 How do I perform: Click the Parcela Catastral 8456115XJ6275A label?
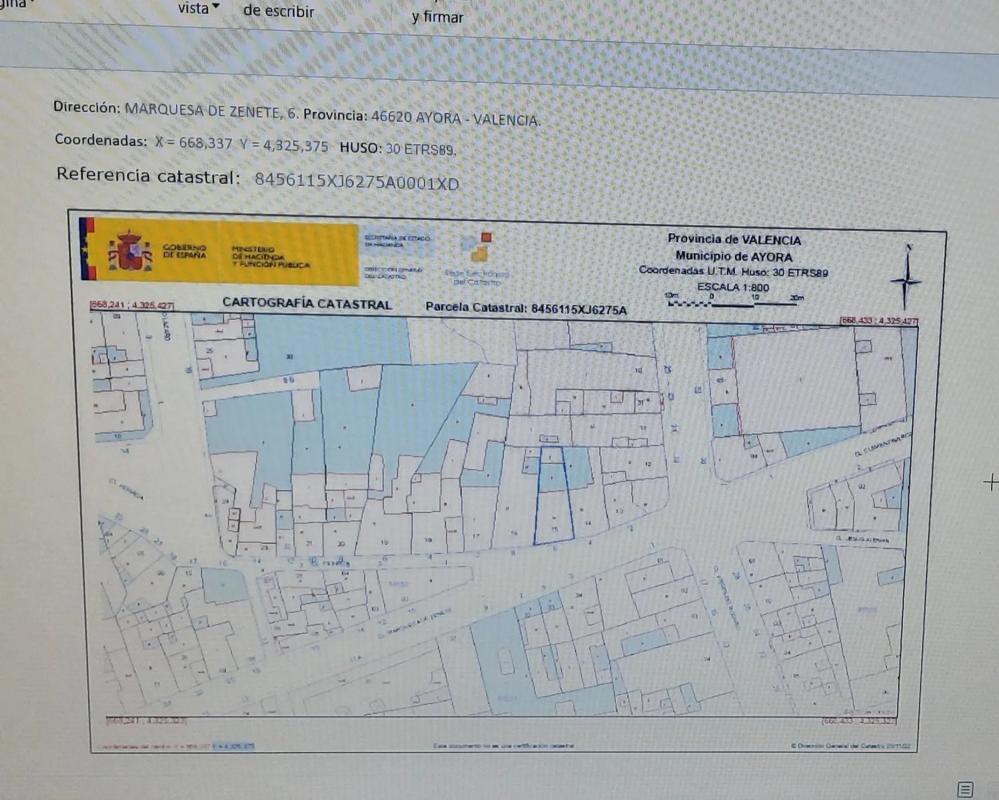(525, 309)
